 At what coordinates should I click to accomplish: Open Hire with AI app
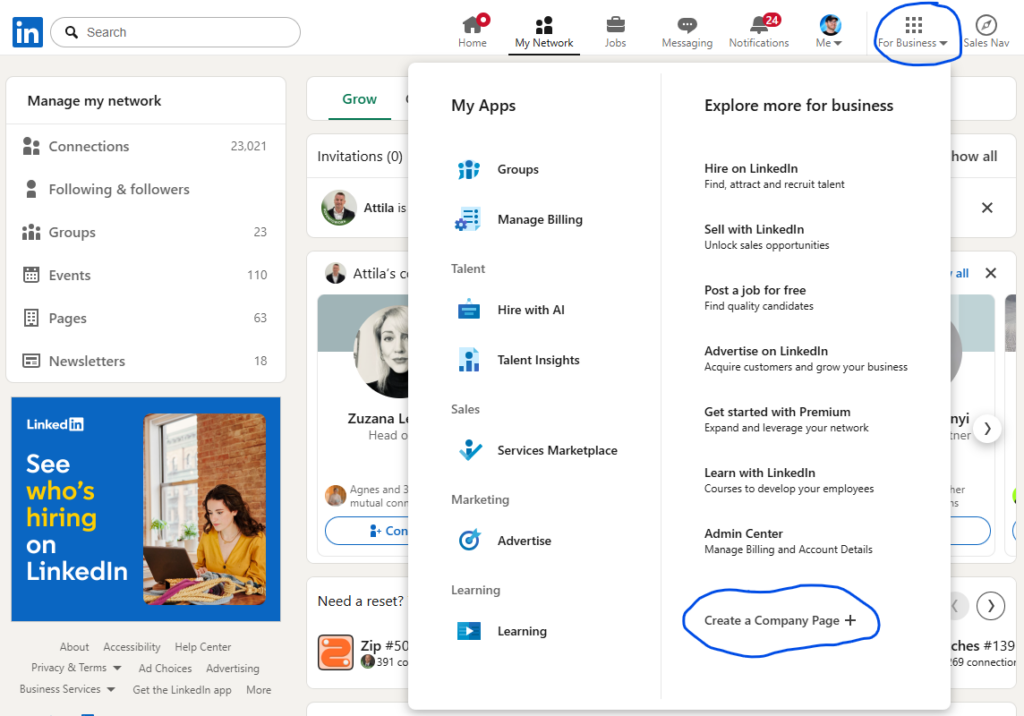(511, 310)
